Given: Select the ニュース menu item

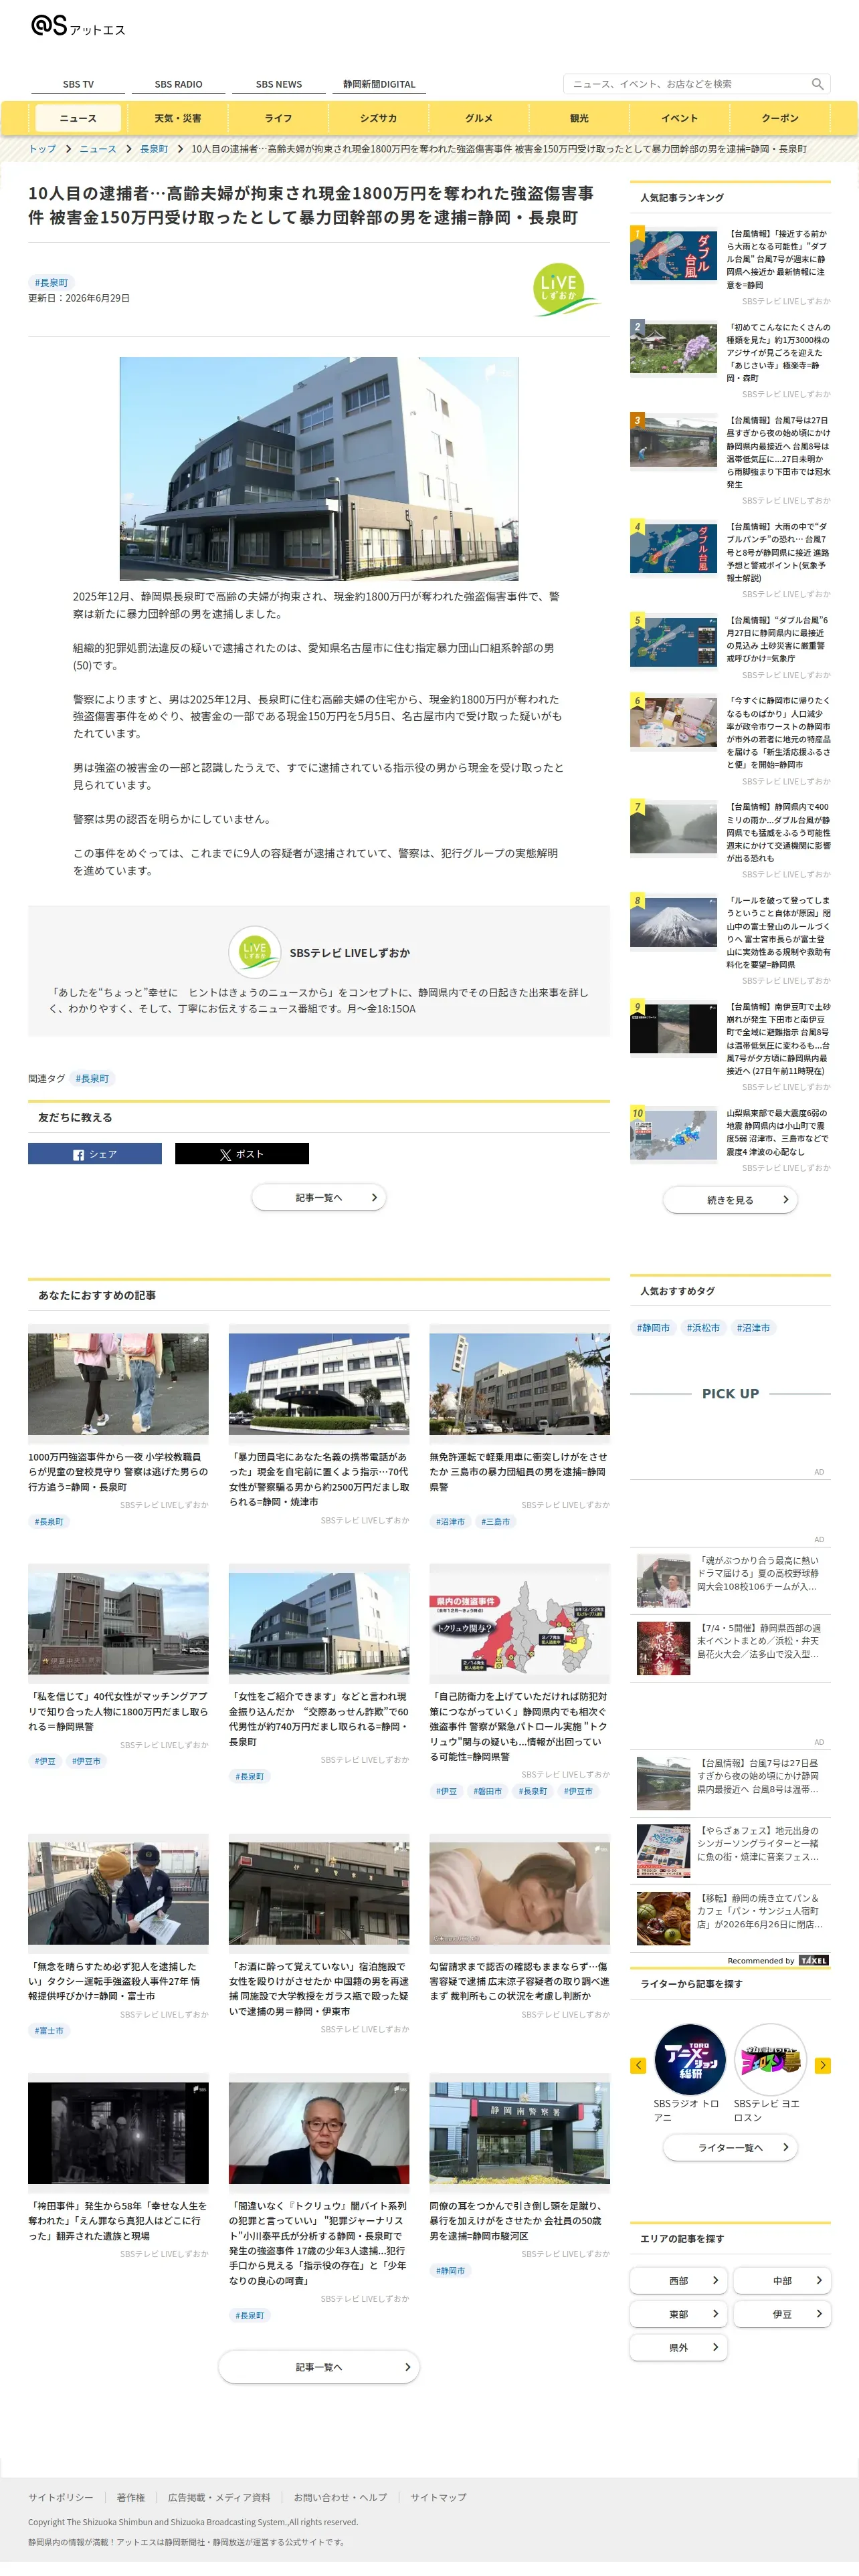Looking at the screenshot, I should (78, 118).
